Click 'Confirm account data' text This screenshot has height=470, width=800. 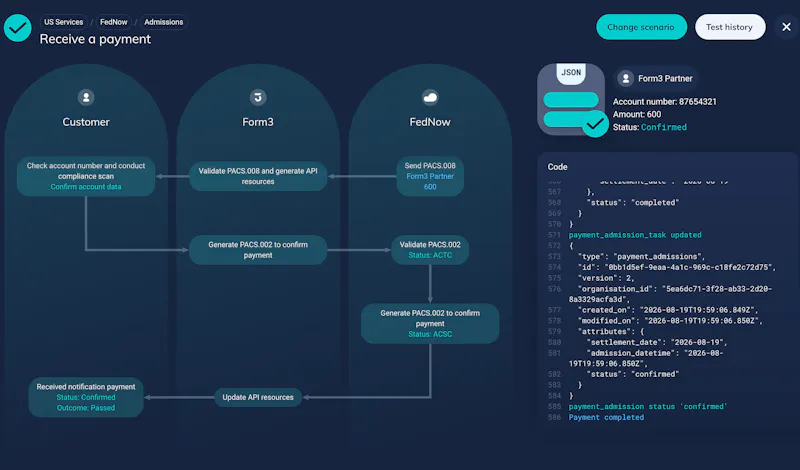(x=86, y=187)
